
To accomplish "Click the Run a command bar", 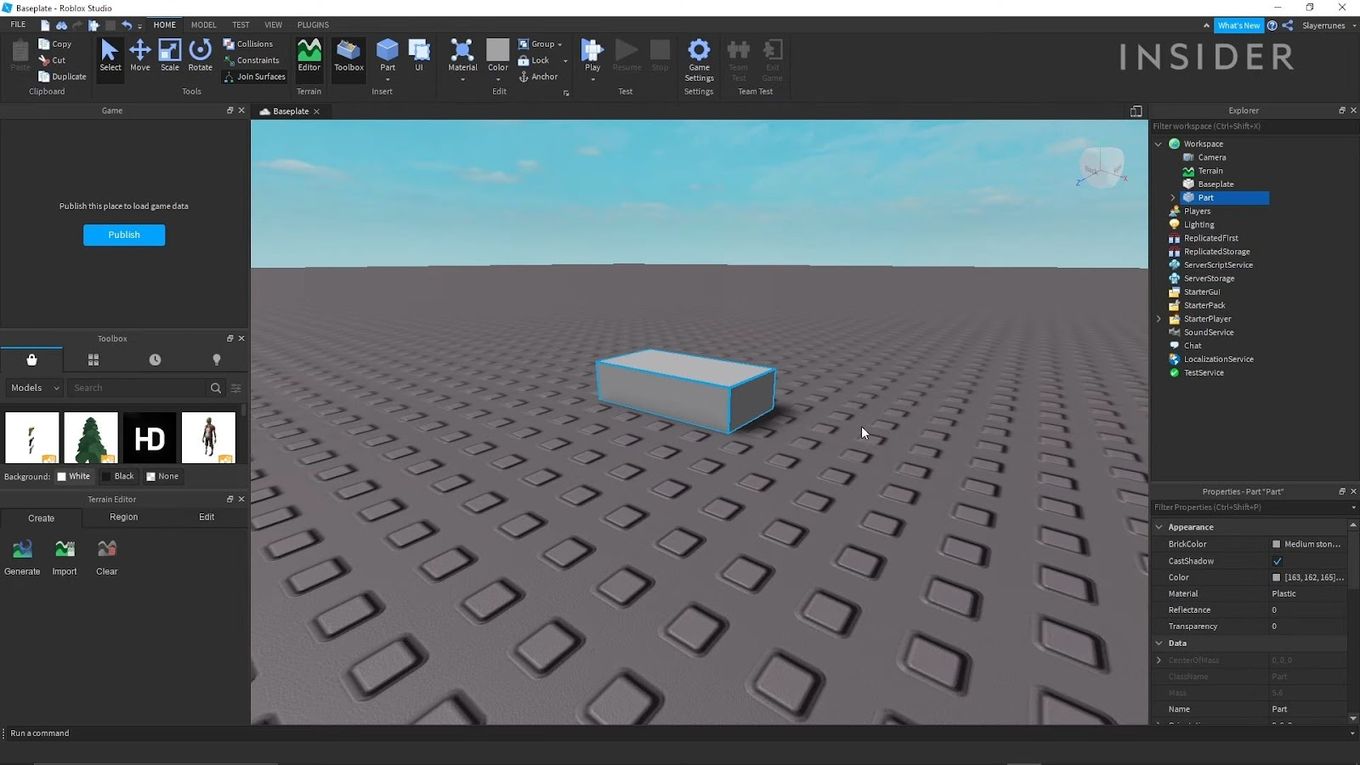I will click(x=680, y=733).
